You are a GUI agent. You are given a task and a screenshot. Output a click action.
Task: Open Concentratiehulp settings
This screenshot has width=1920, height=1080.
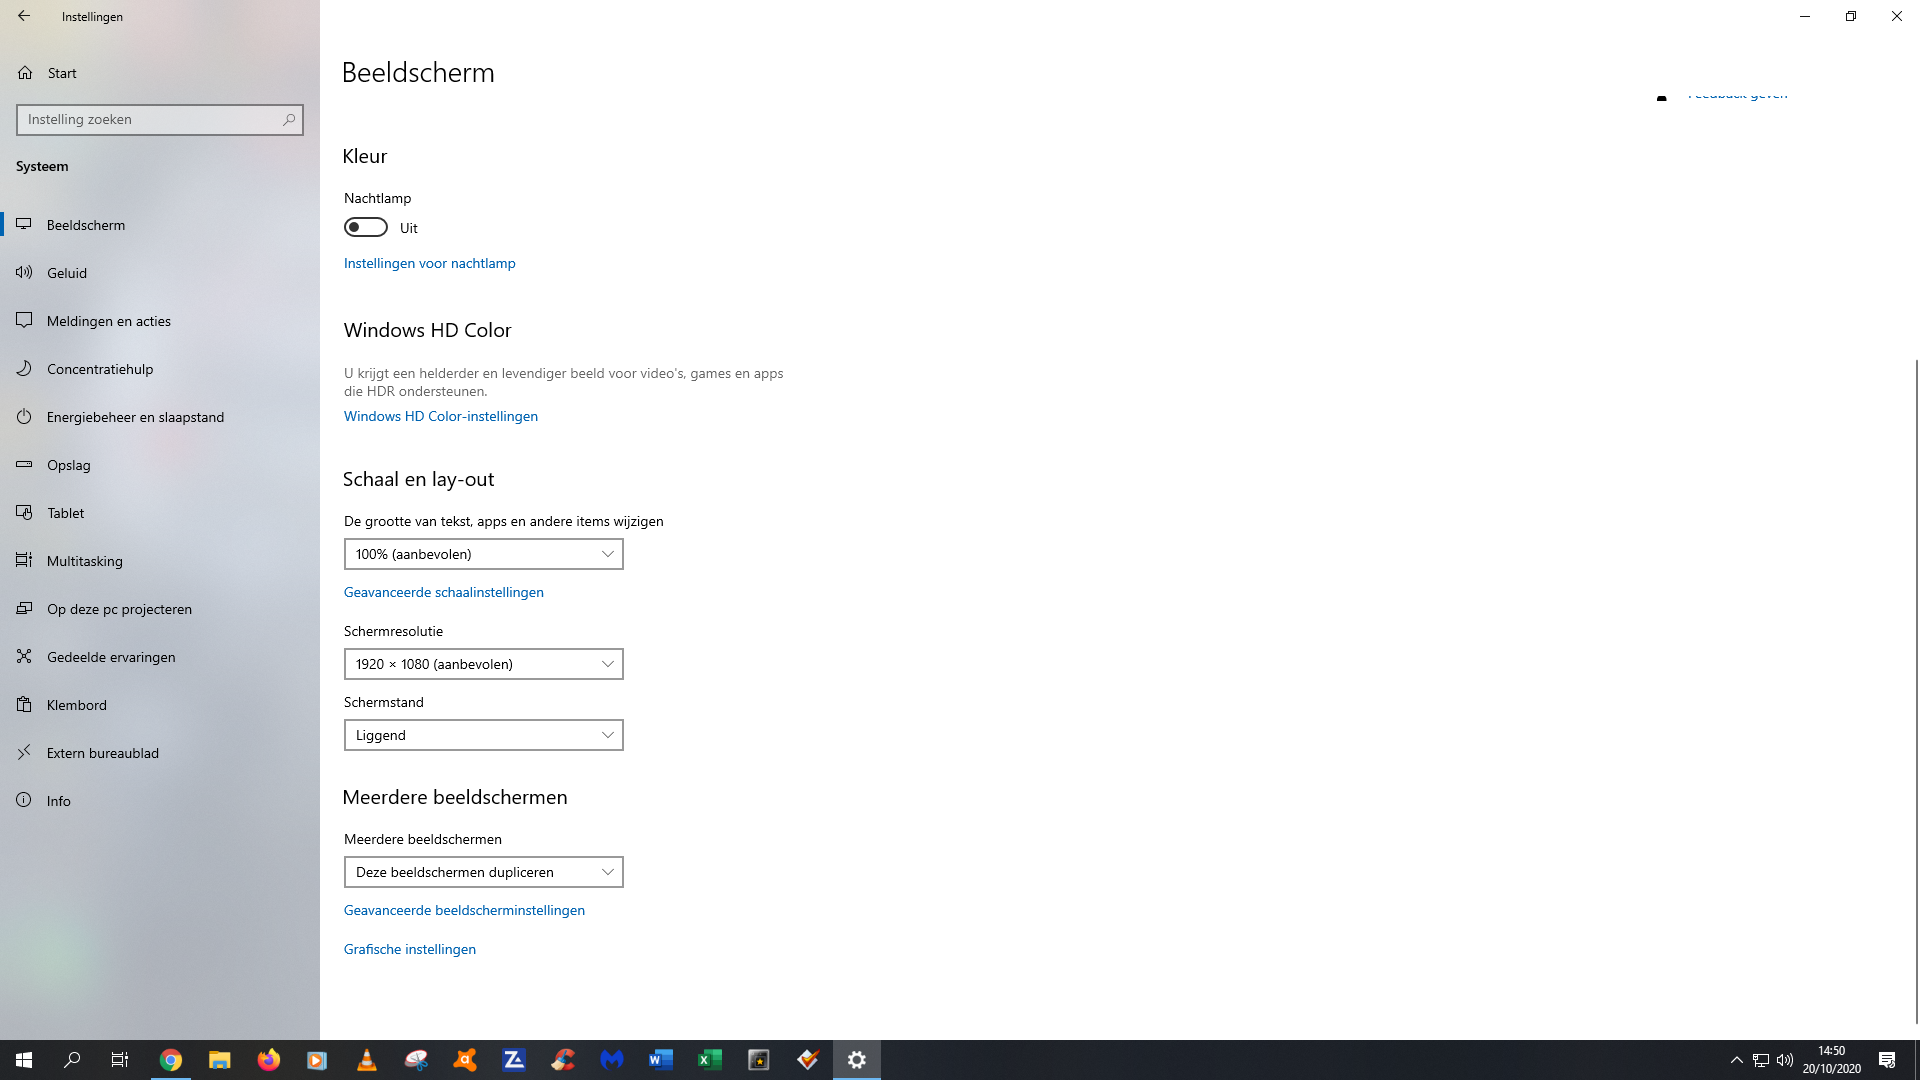coord(160,369)
